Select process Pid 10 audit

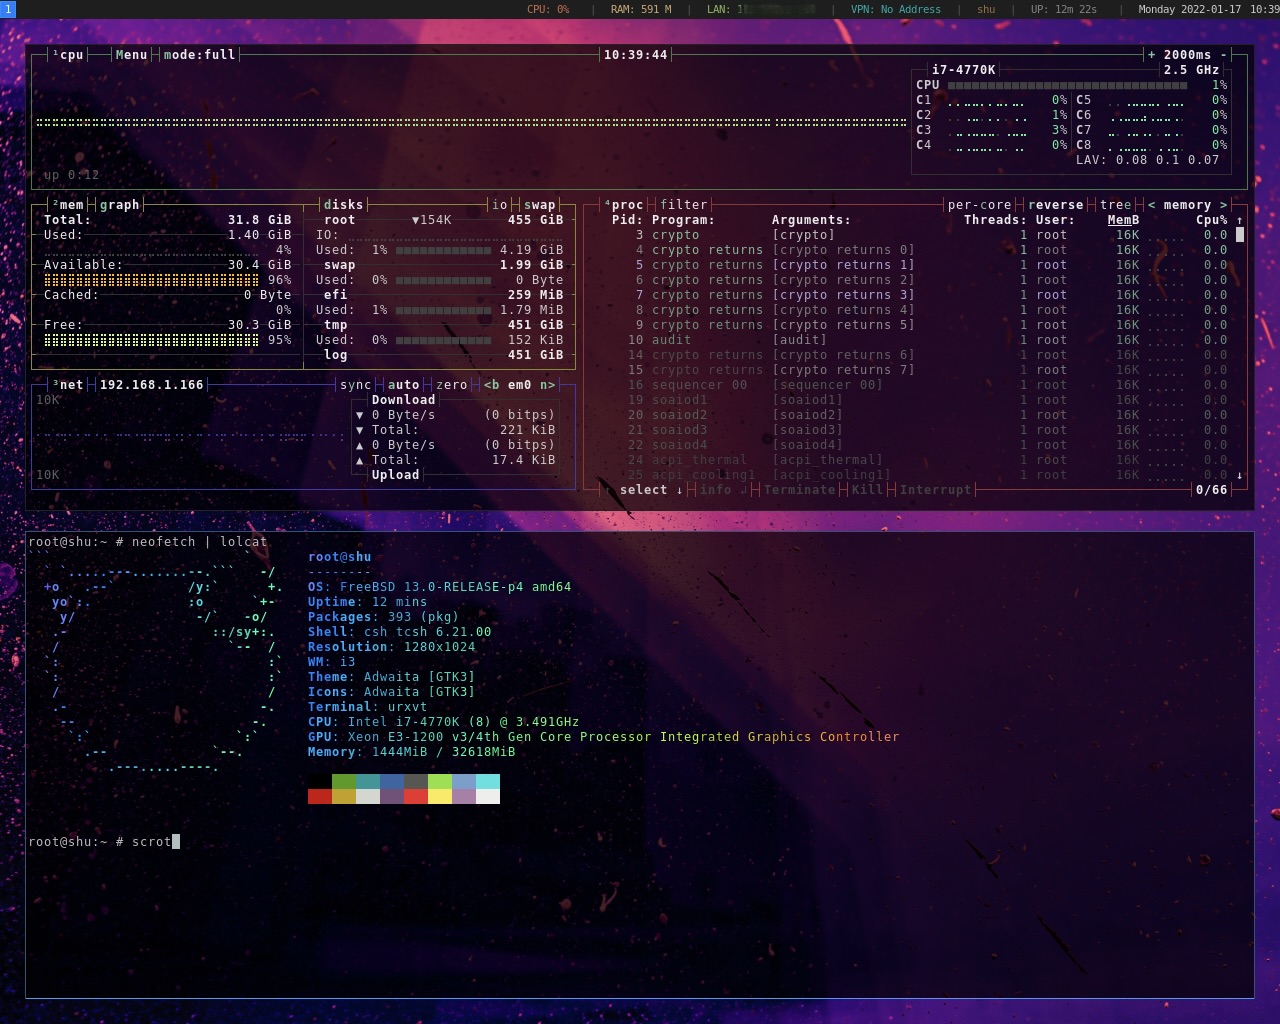[920, 340]
